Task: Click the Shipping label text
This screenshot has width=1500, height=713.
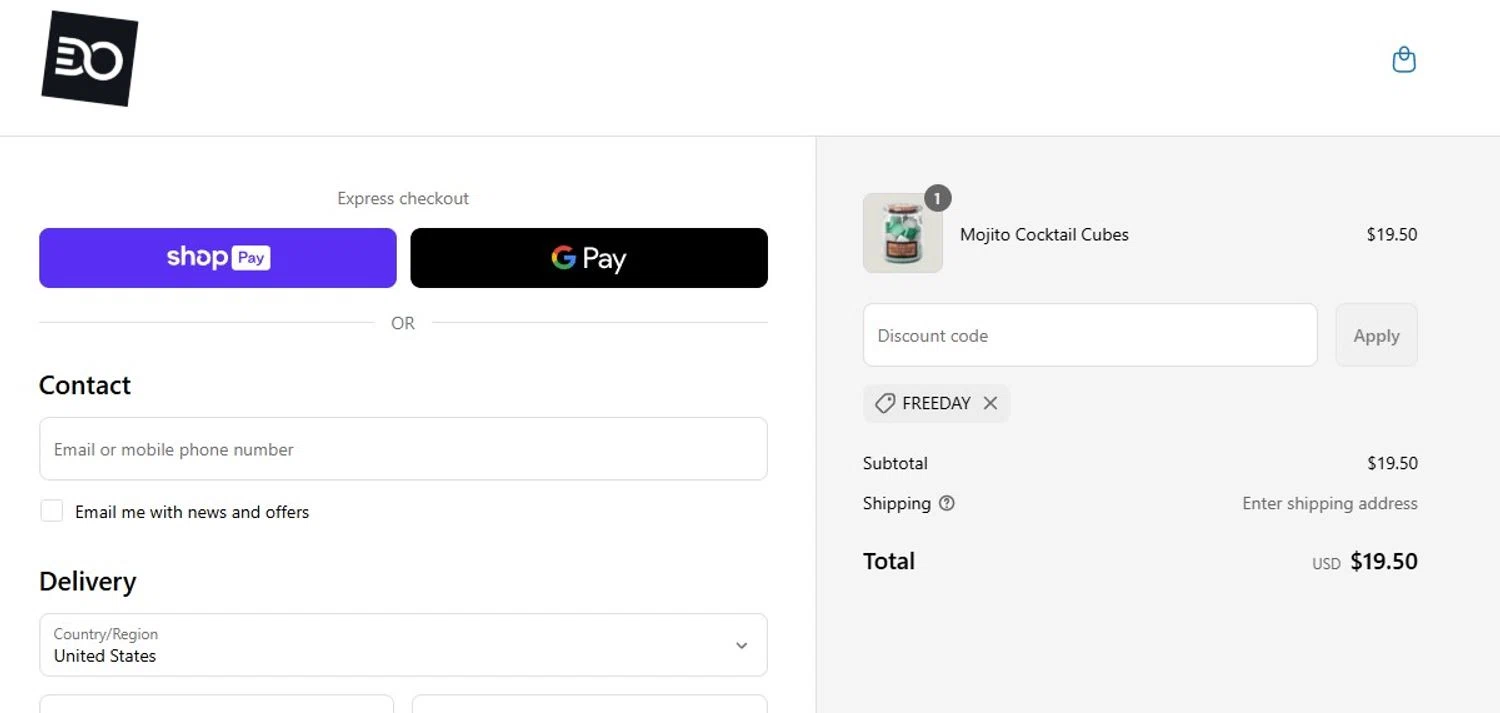Action: [x=897, y=503]
